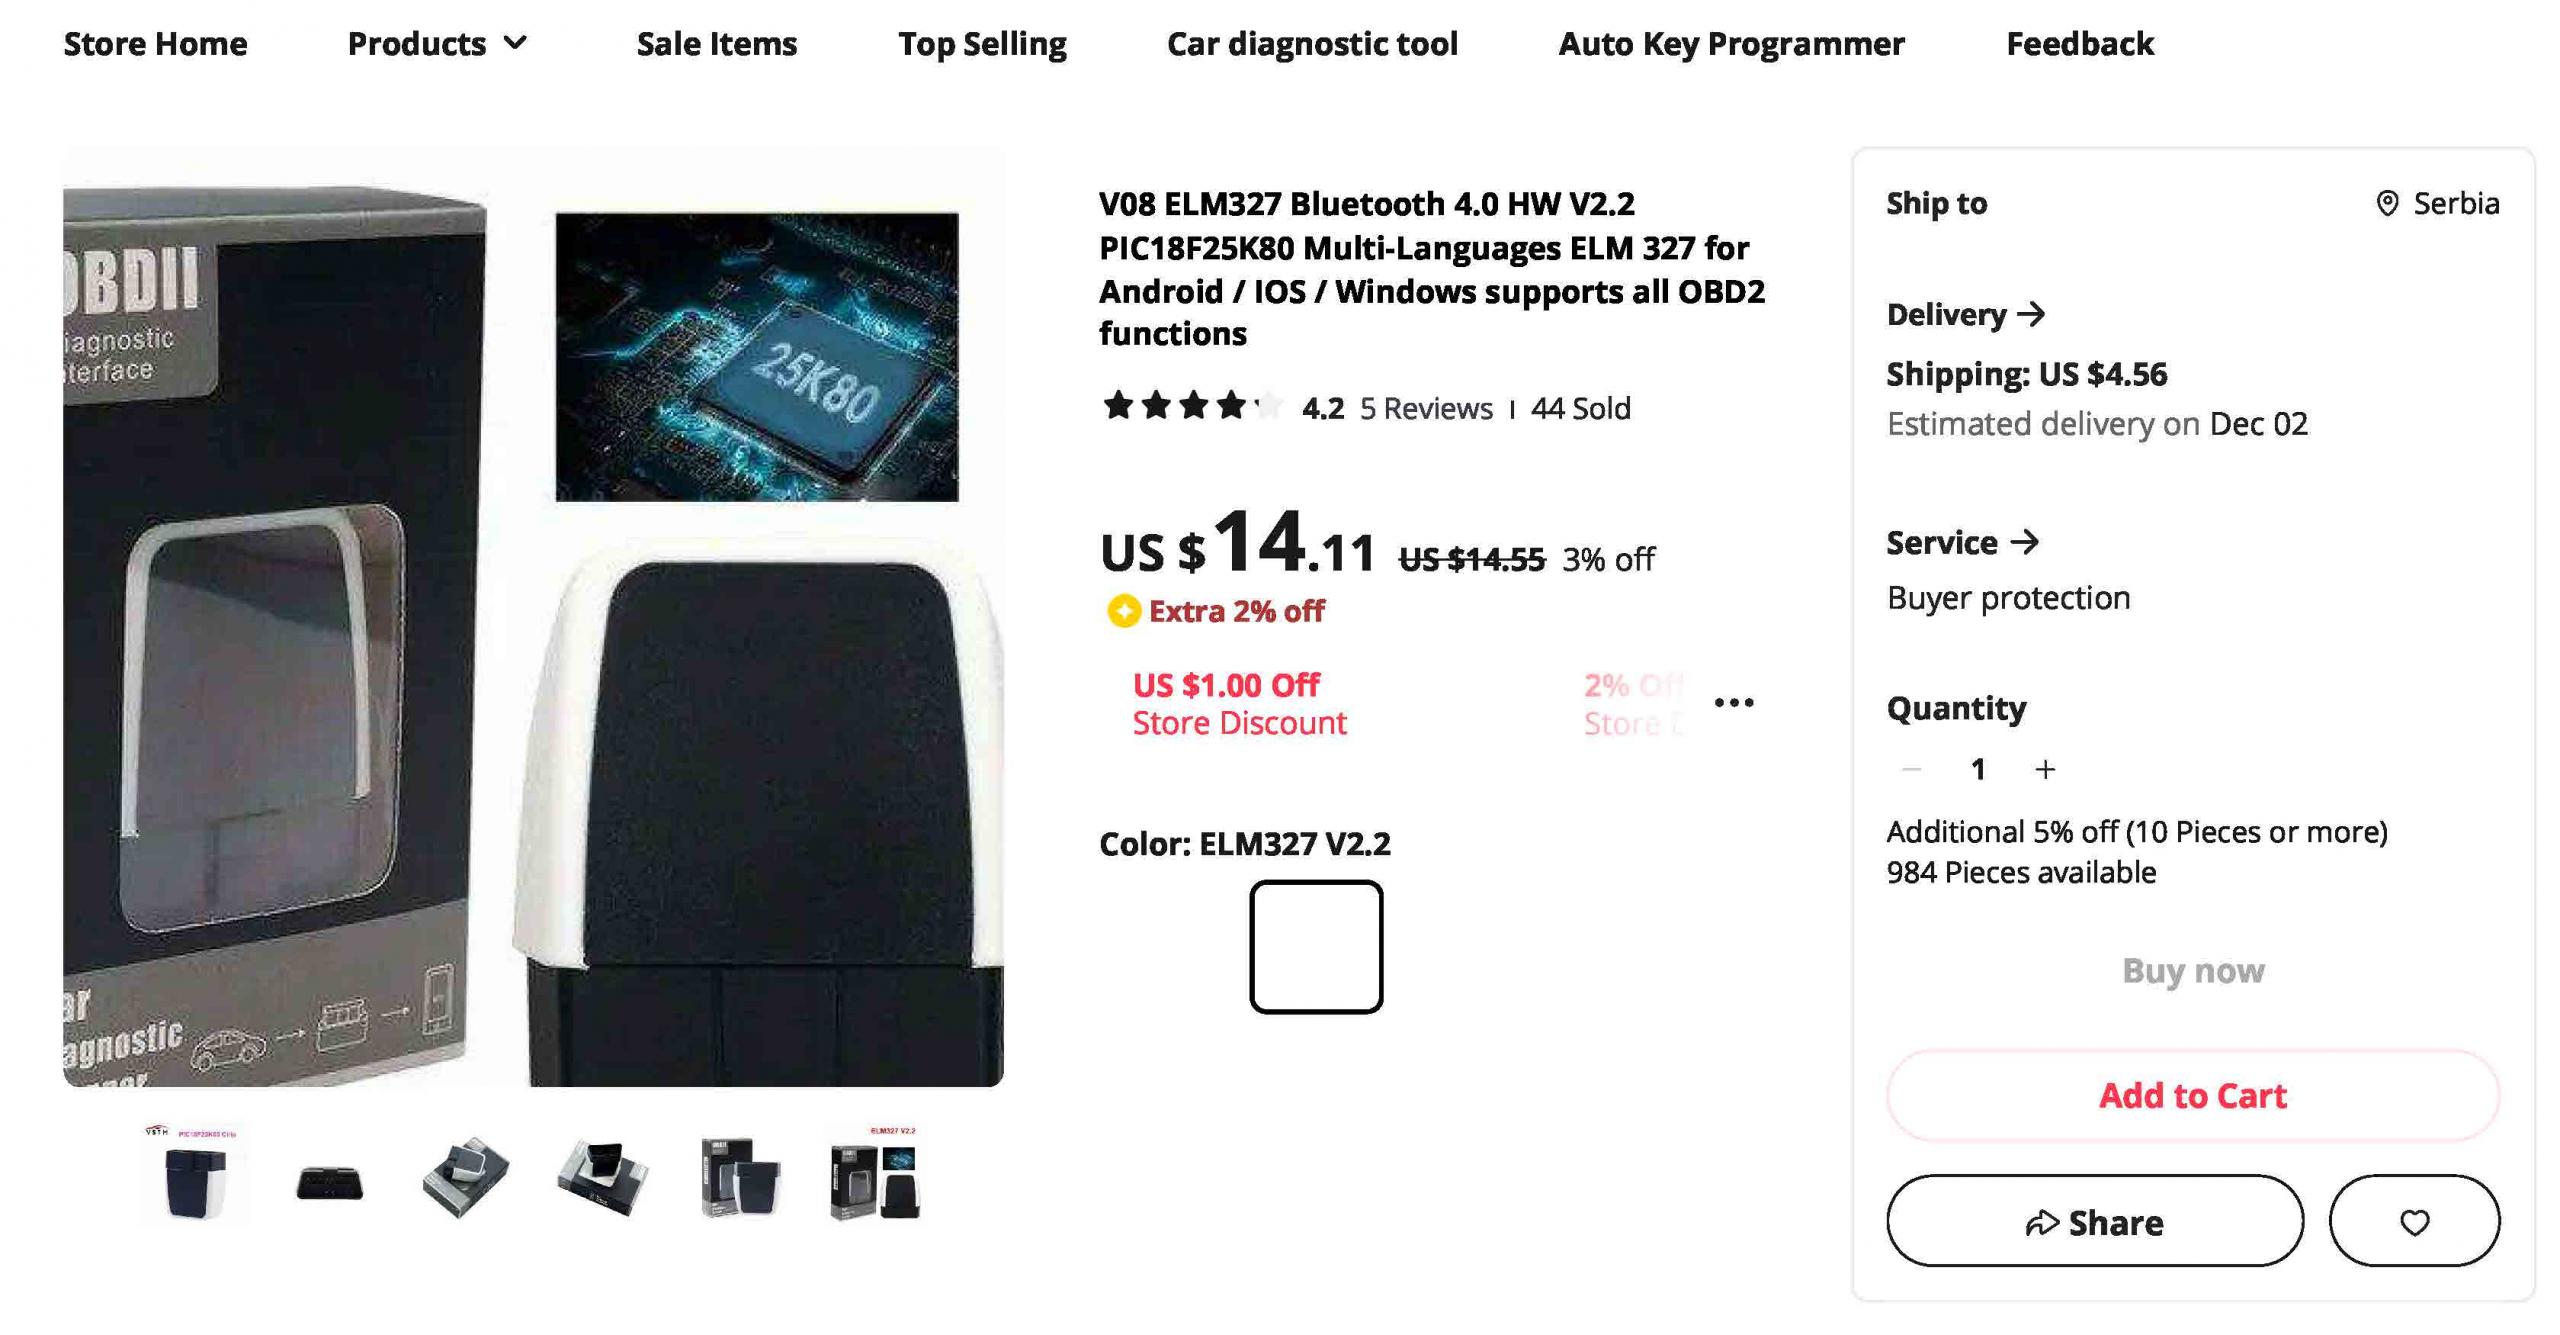Click the gold Extra 2% off coin icon
The image size is (2560, 1335).
click(x=1123, y=611)
